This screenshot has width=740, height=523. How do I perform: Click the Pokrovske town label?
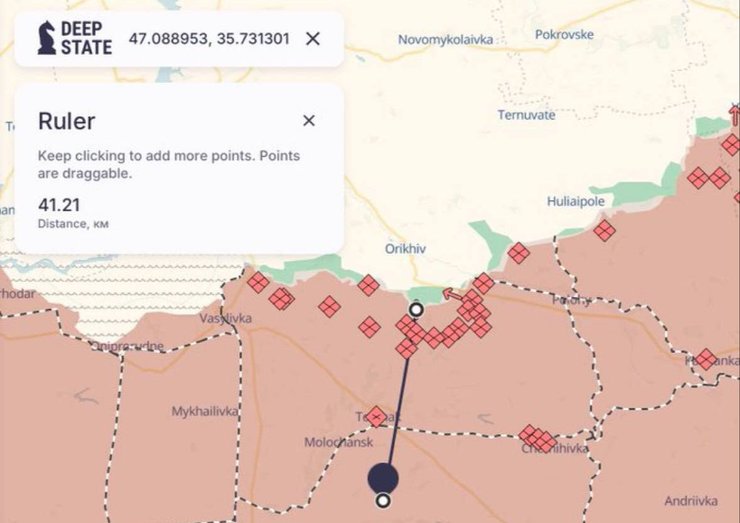click(x=564, y=34)
